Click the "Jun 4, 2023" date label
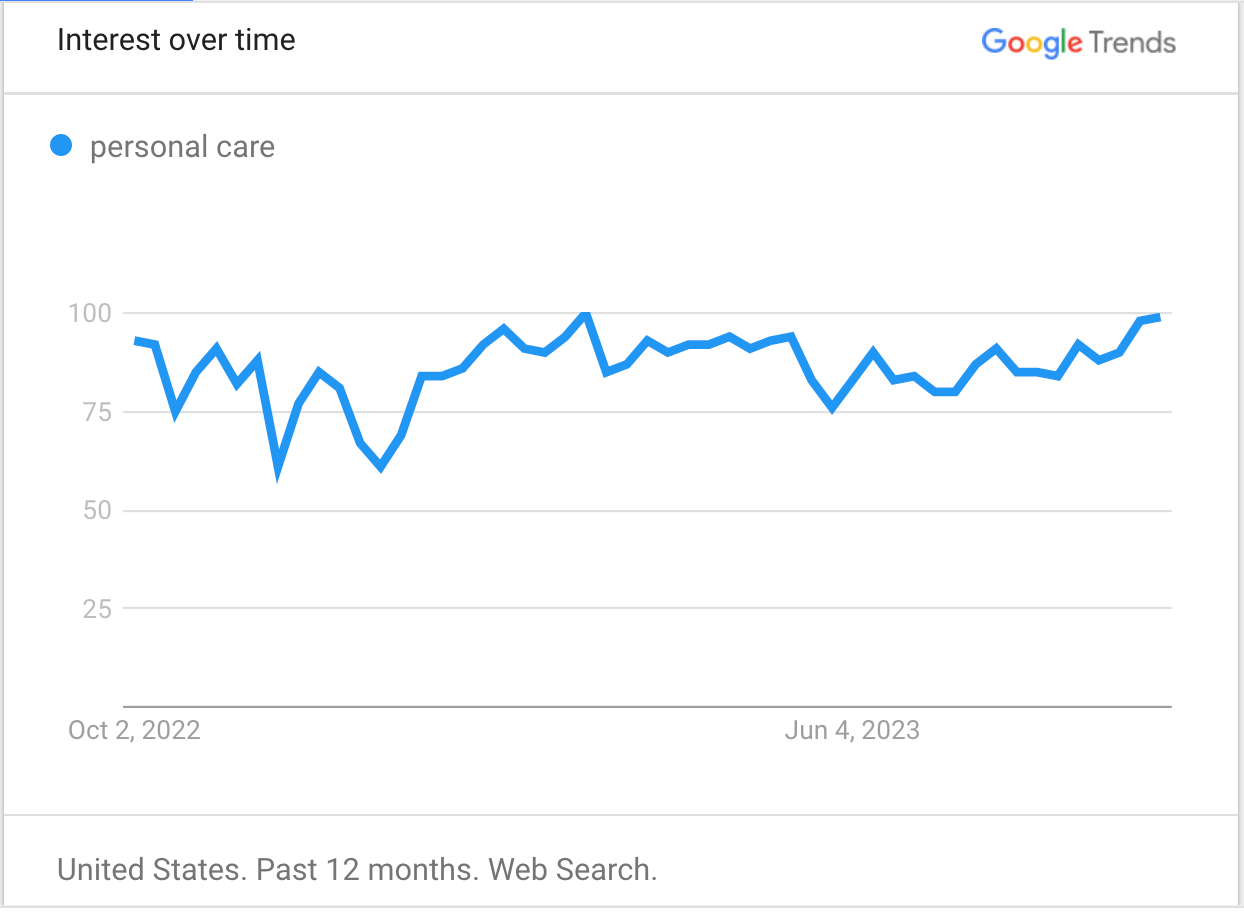1244x916 pixels. 851,730
